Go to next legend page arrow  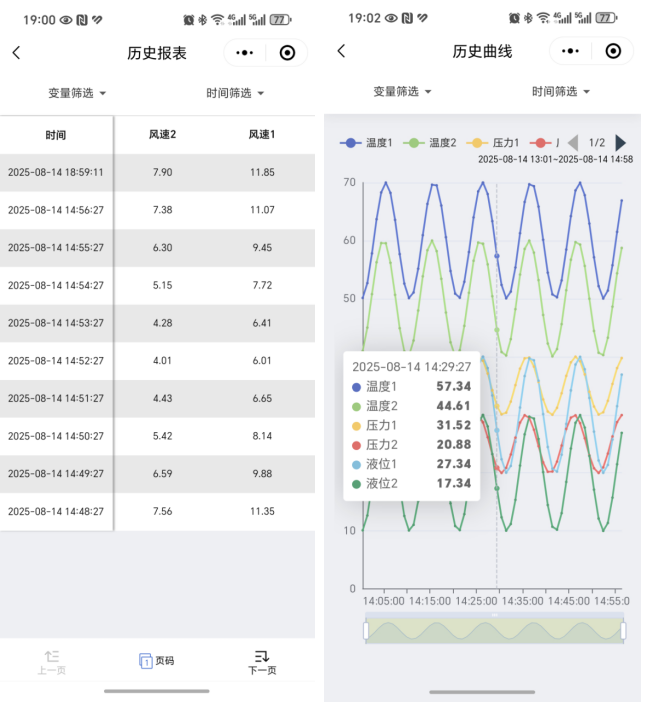click(620, 143)
